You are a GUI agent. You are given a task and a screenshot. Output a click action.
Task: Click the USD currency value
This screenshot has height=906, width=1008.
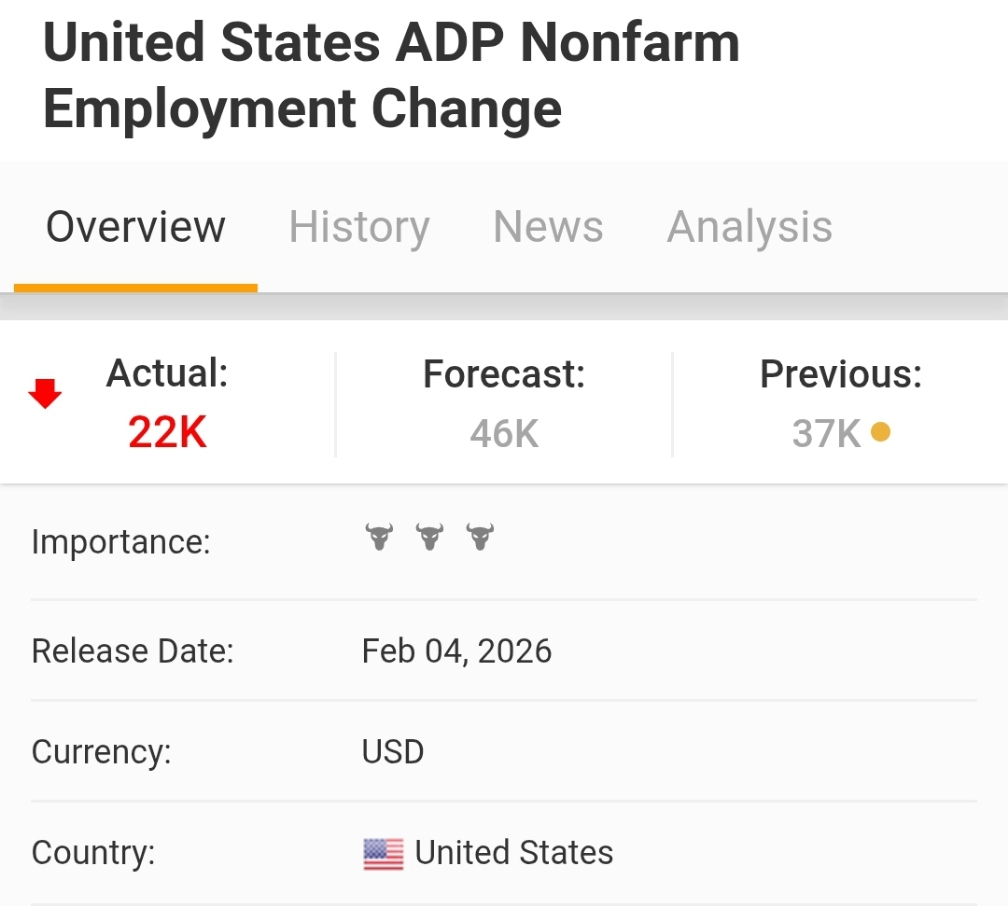[x=393, y=751]
